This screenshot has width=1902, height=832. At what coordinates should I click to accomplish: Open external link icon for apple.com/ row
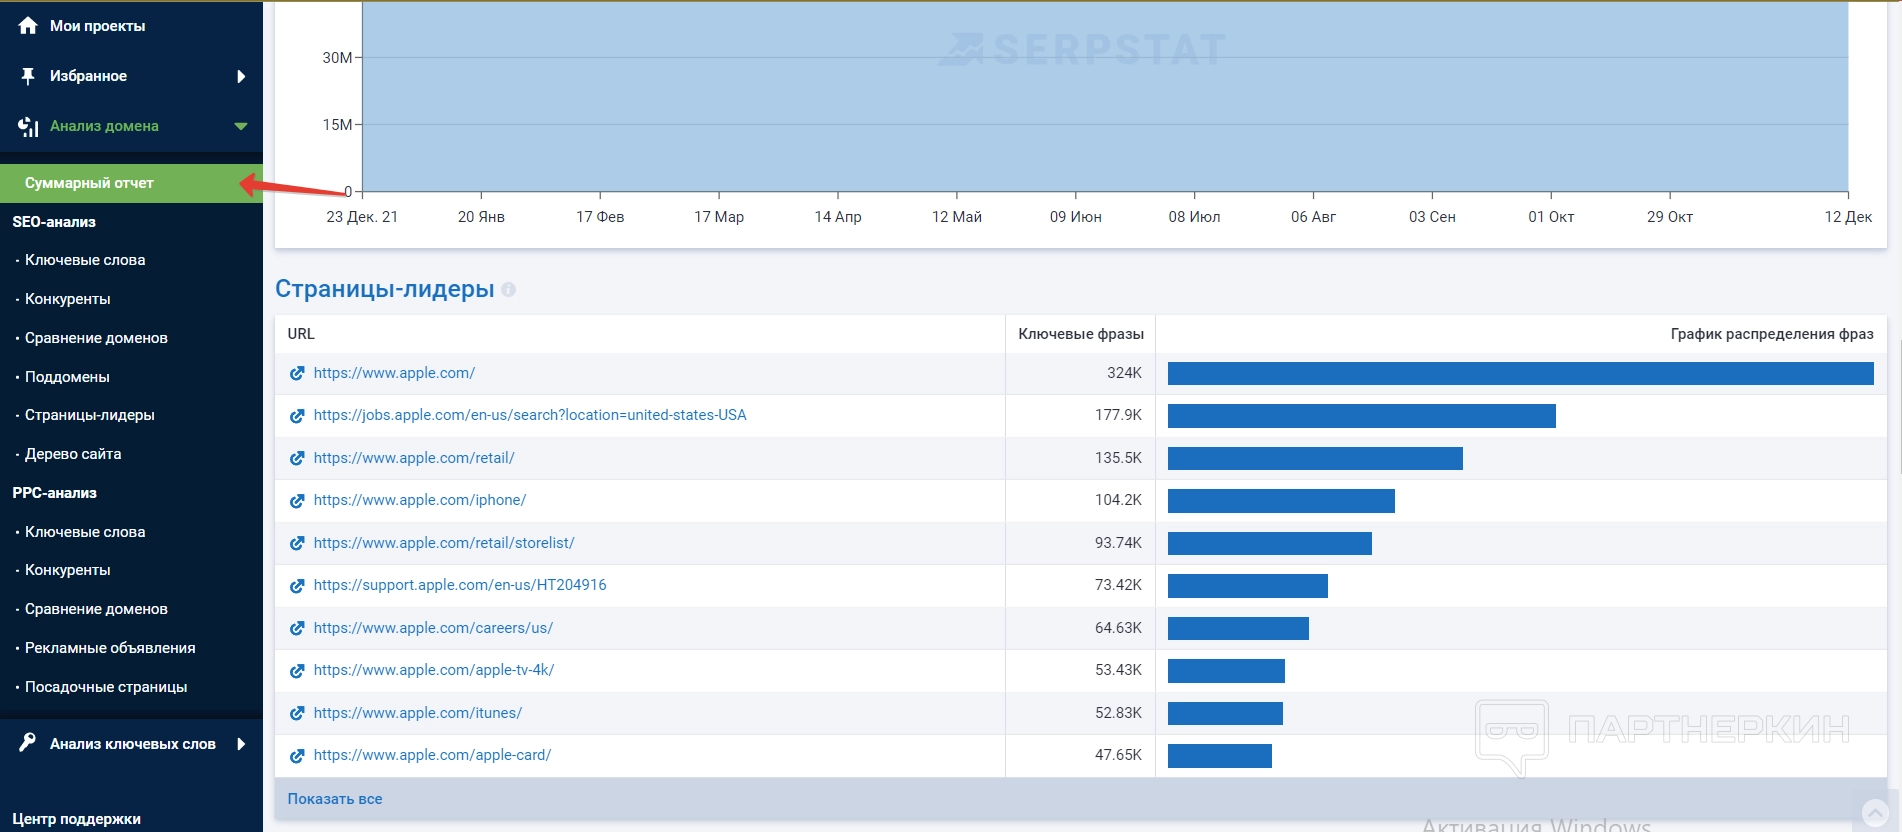297,374
